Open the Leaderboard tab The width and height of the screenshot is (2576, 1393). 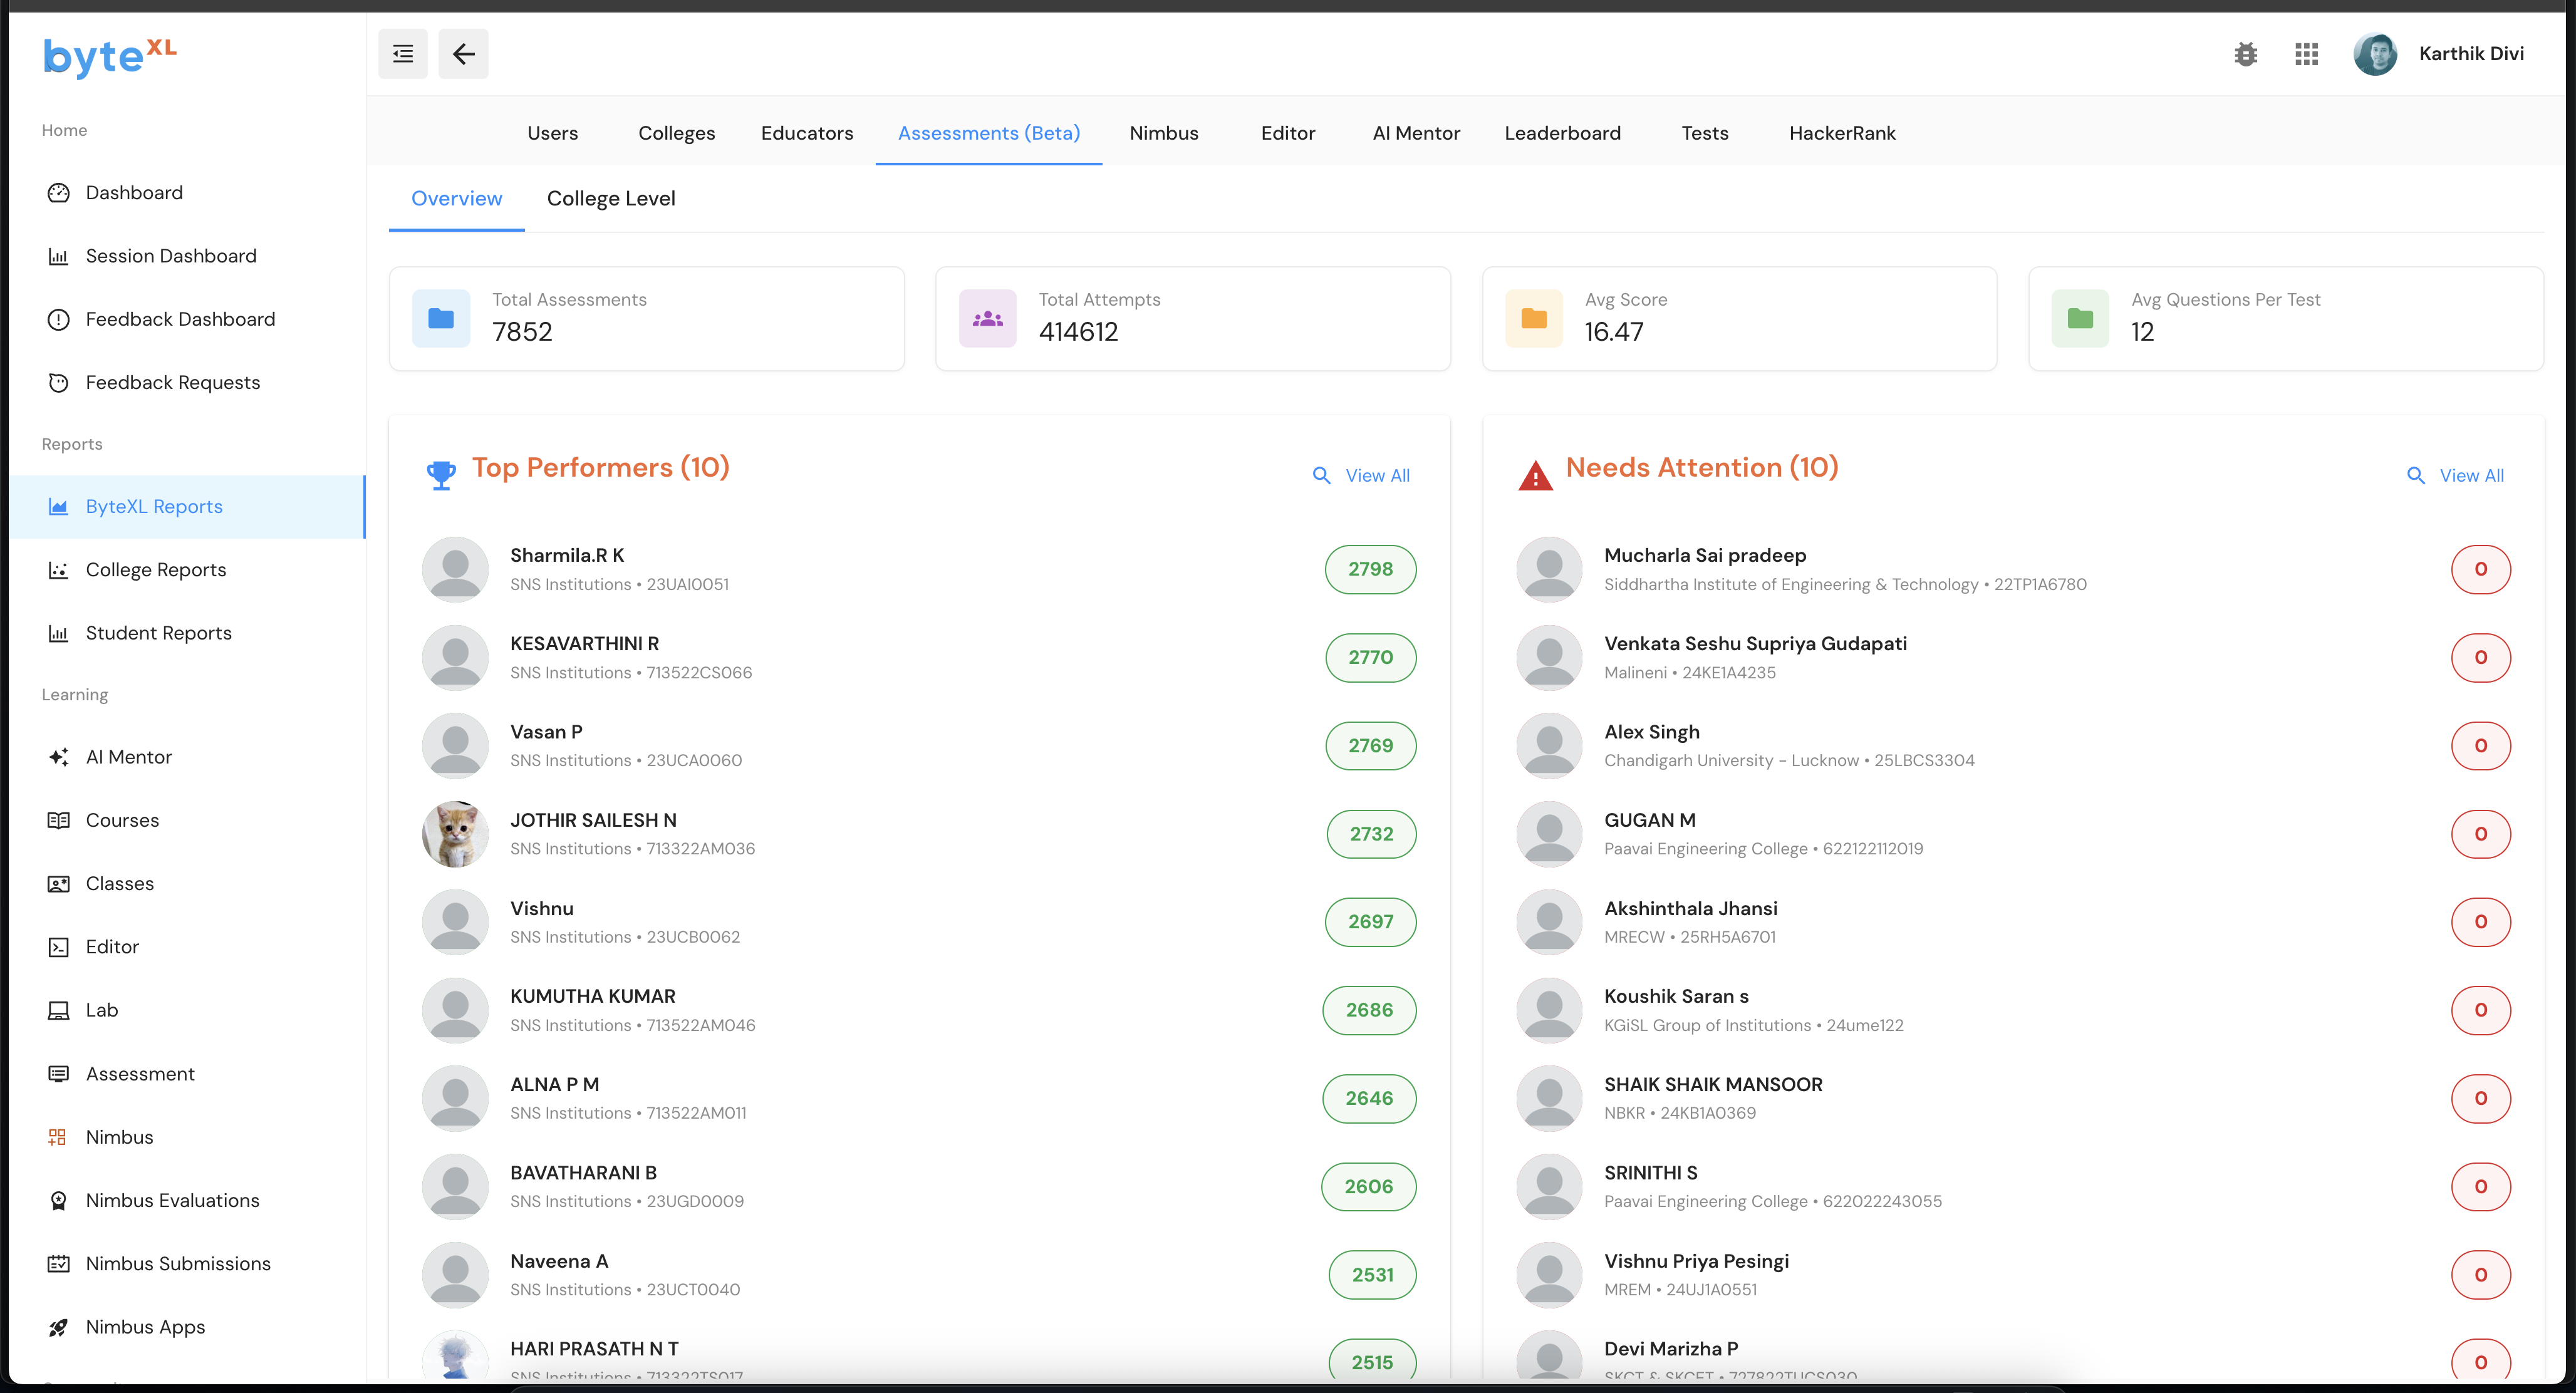coord(1562,133)
